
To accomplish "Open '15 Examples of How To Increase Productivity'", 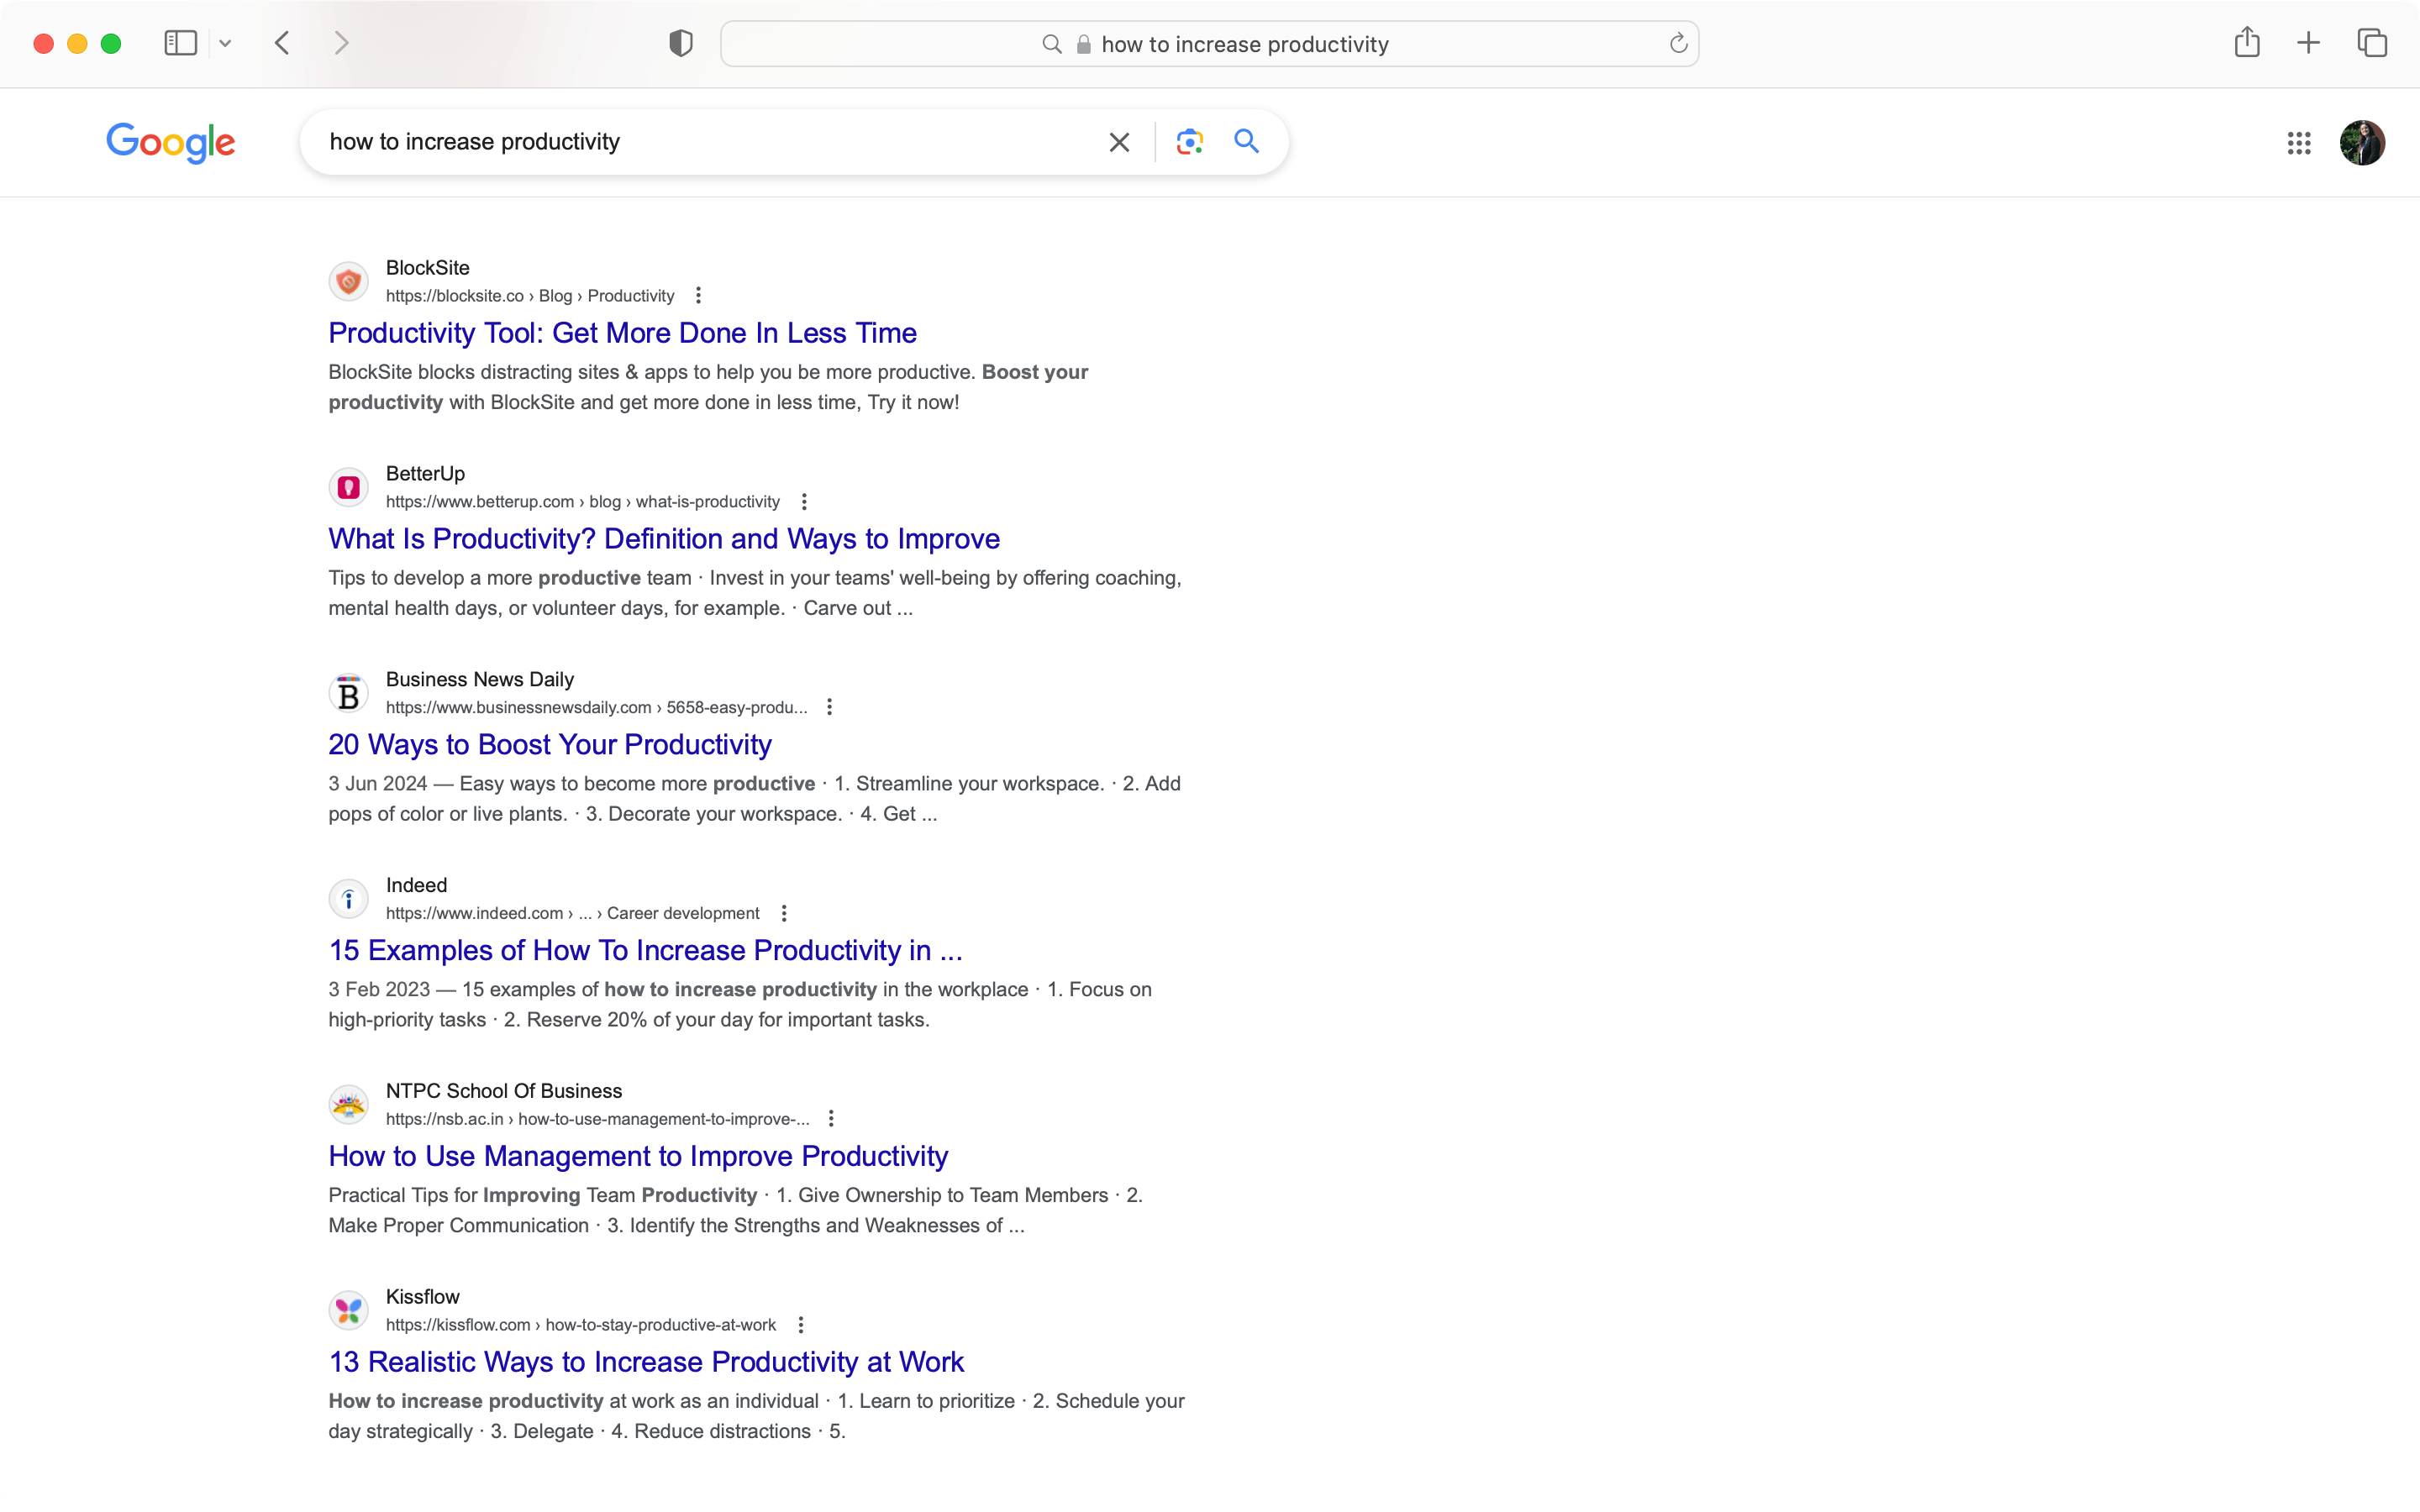I will [645, 950].
